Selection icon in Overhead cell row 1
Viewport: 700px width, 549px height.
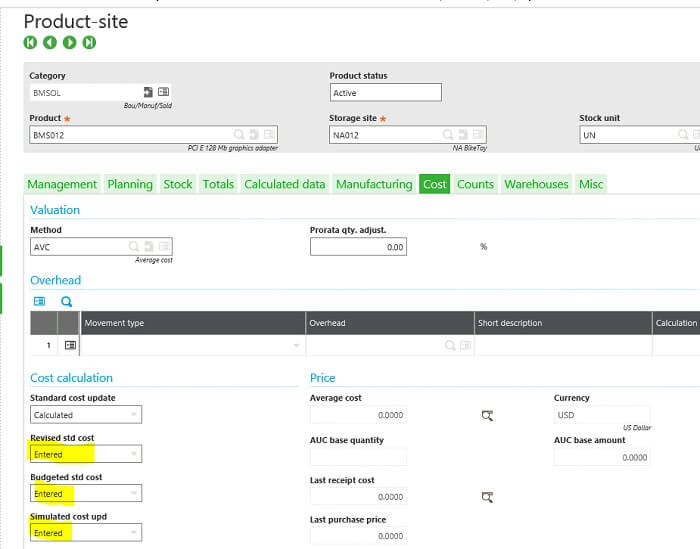466,345
